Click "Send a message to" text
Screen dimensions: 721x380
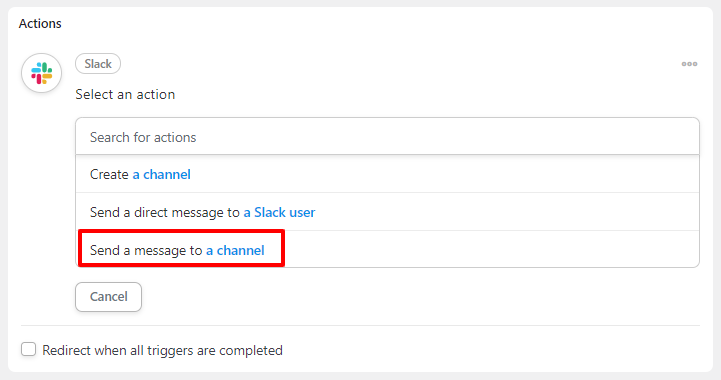[146, 250]
